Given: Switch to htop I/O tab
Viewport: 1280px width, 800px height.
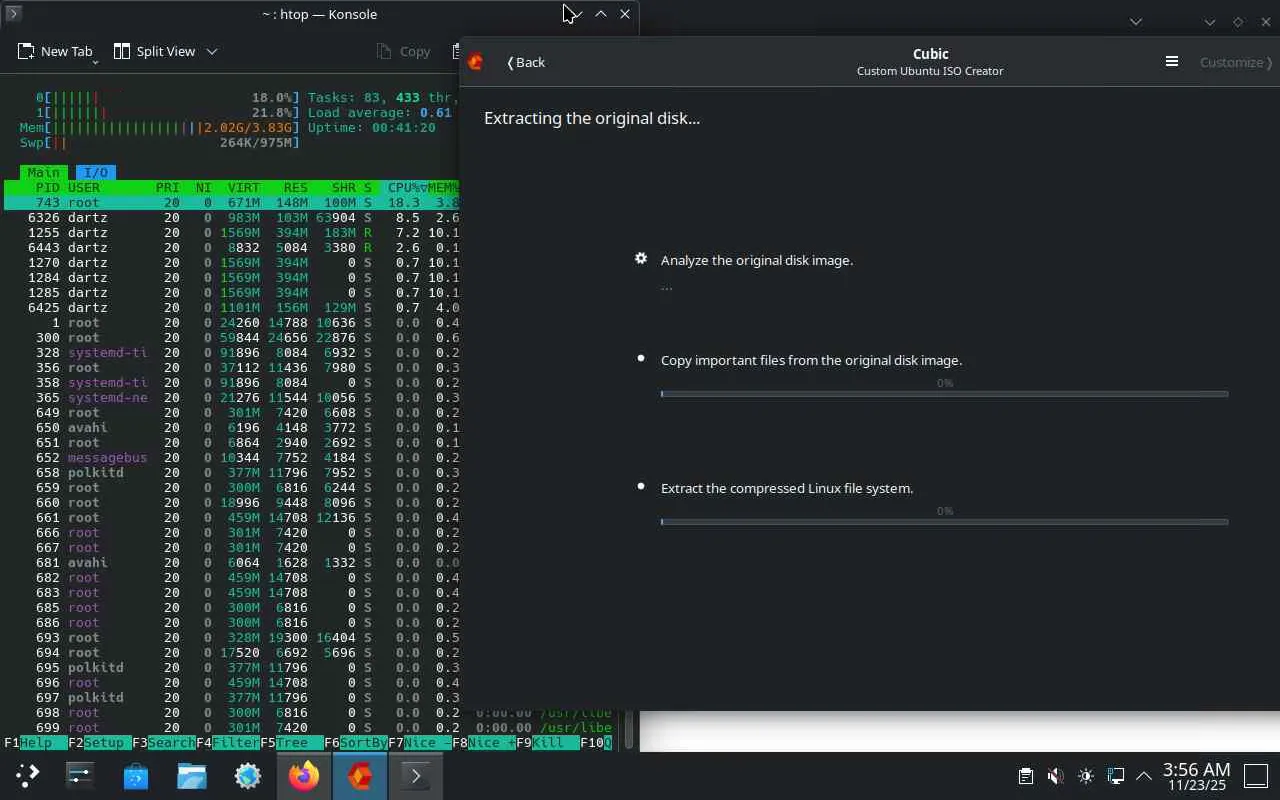Looking at the screenshot, I should [96, 172].
